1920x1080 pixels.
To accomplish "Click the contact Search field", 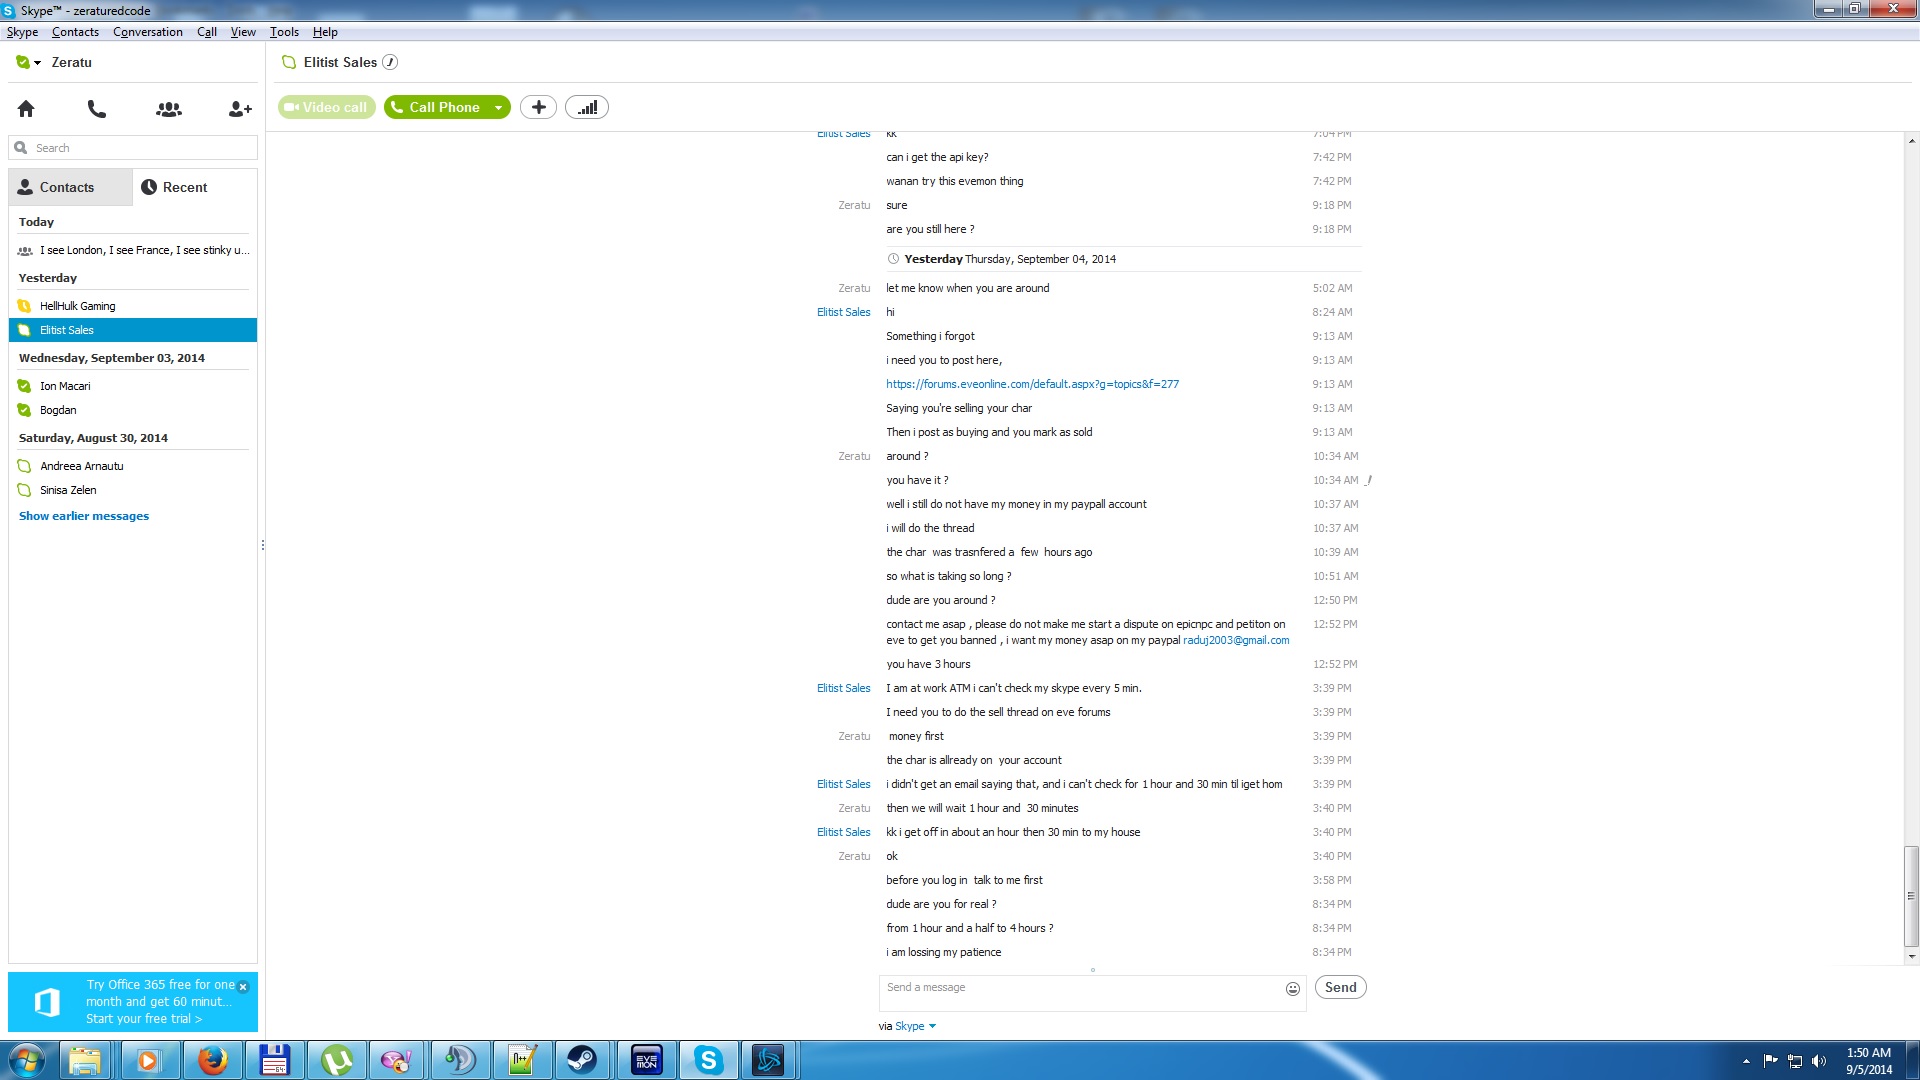I will click(133, 148).
